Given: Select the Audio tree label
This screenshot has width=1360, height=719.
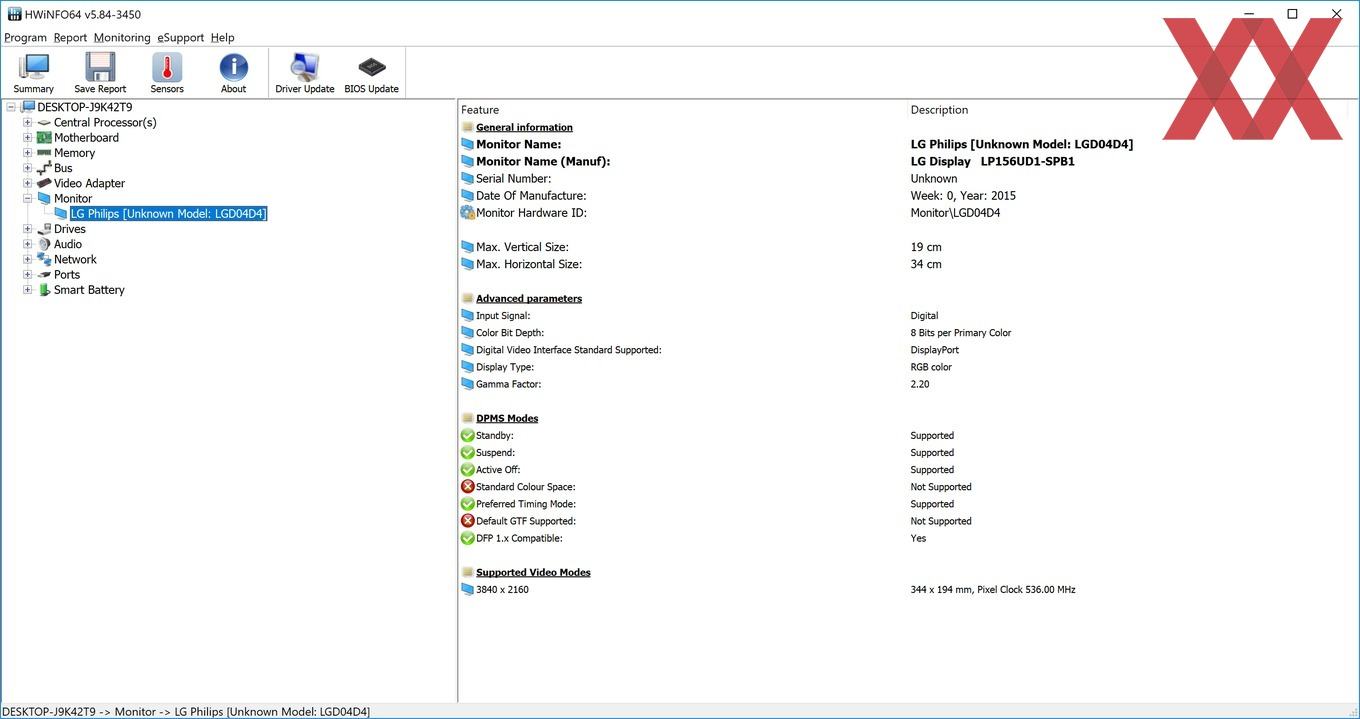Looking at the screenshot, I should coord(68,244).
